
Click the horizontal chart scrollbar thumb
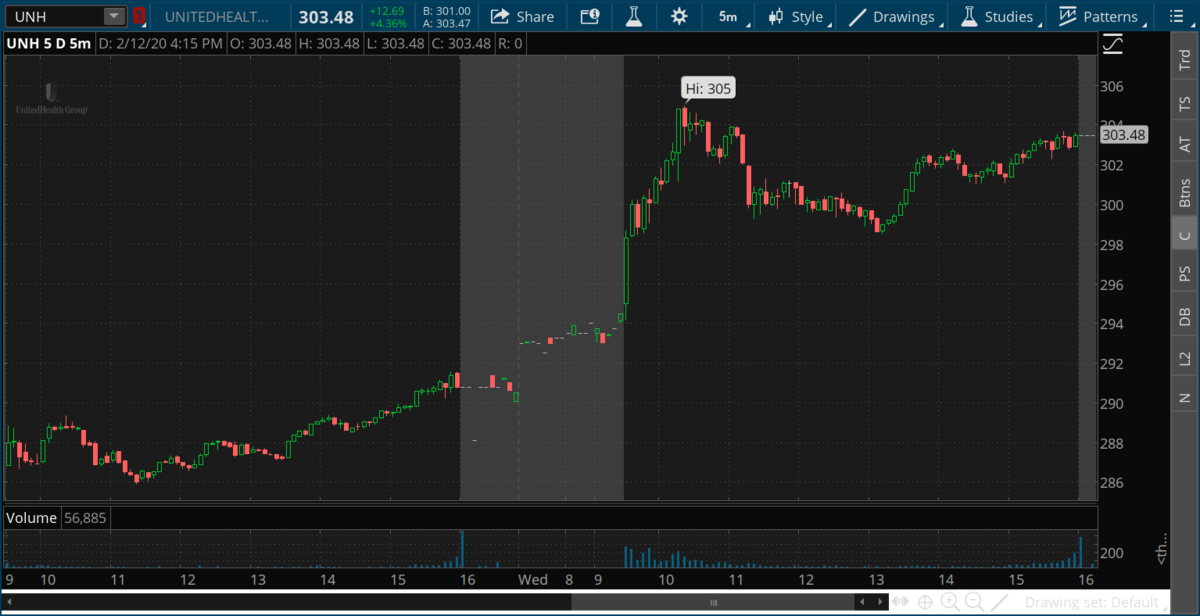click(713, 602)
